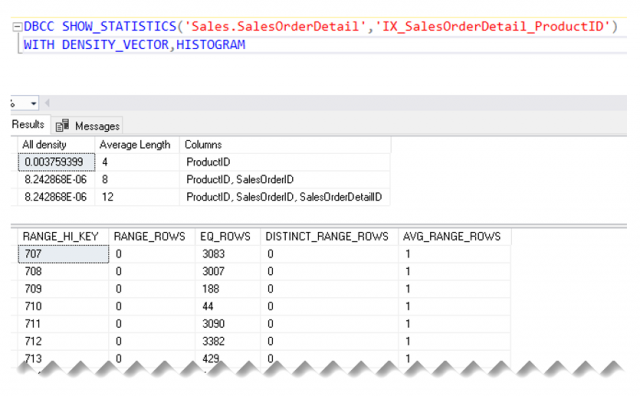Viewport: 640px width, 396px height.
Task: Open the zoom percentage dropdown
Action: pos(33,104)
